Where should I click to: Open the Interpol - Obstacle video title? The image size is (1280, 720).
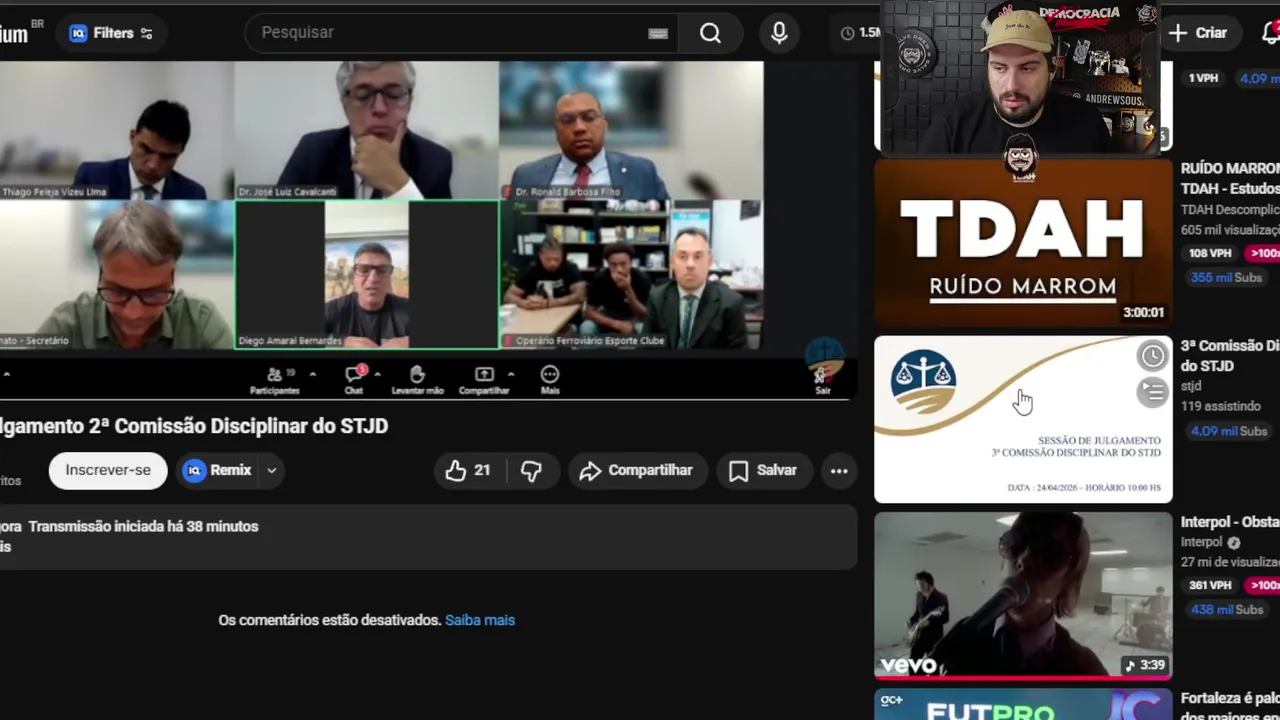(x=1230, y=522)
